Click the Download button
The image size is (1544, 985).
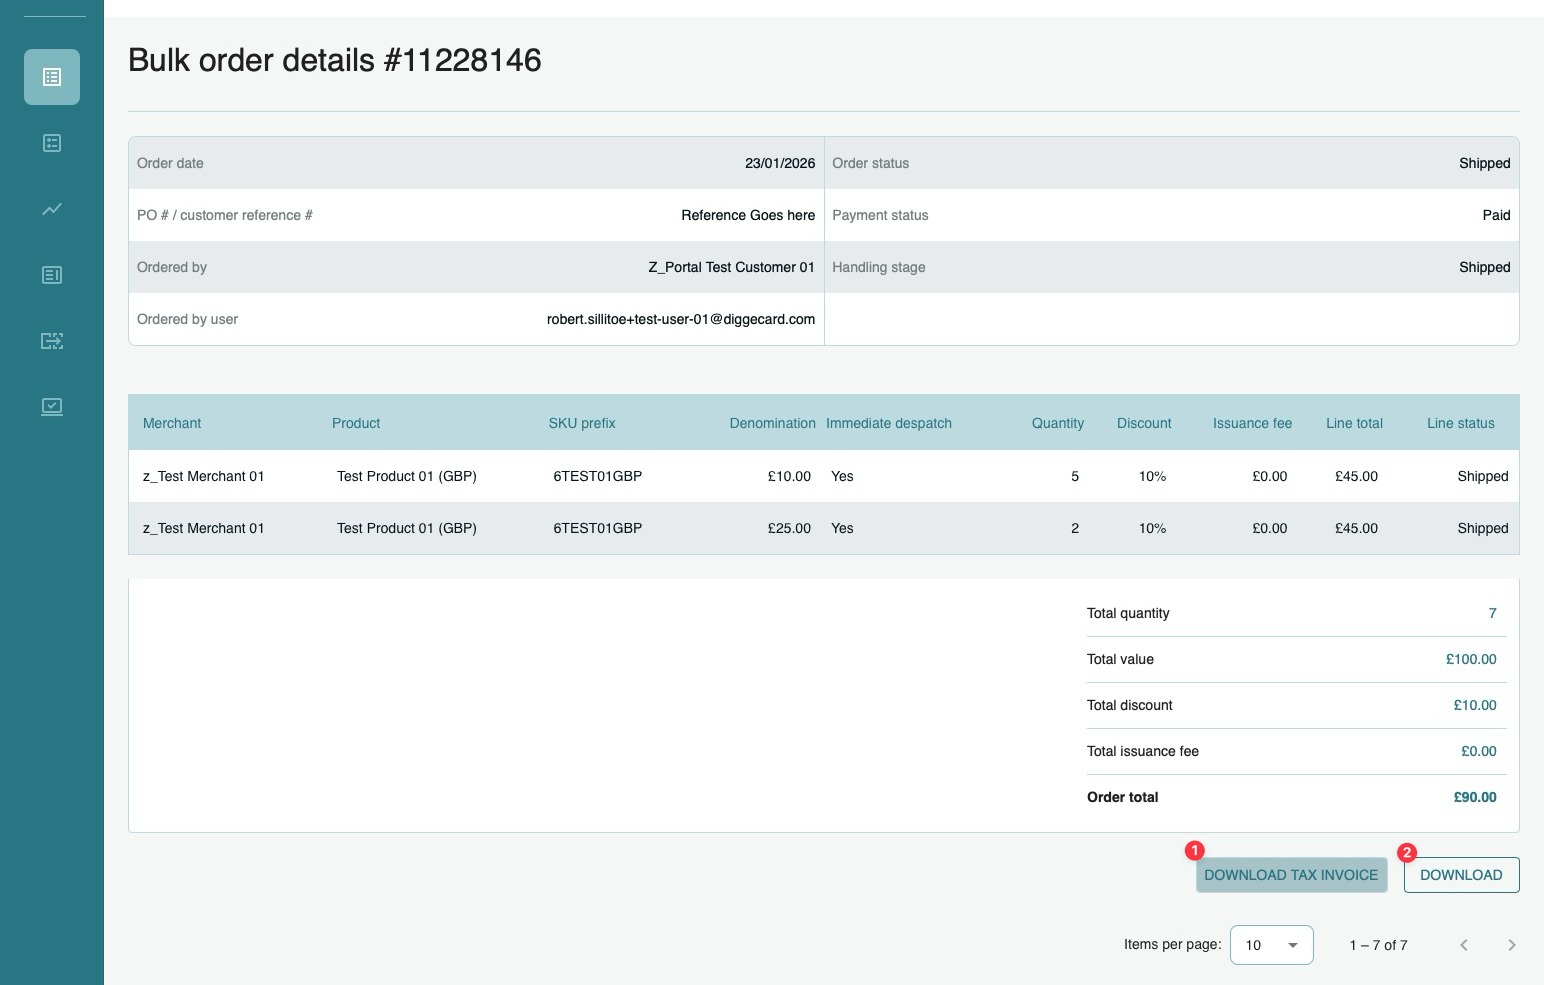(x=1461, y=875)
